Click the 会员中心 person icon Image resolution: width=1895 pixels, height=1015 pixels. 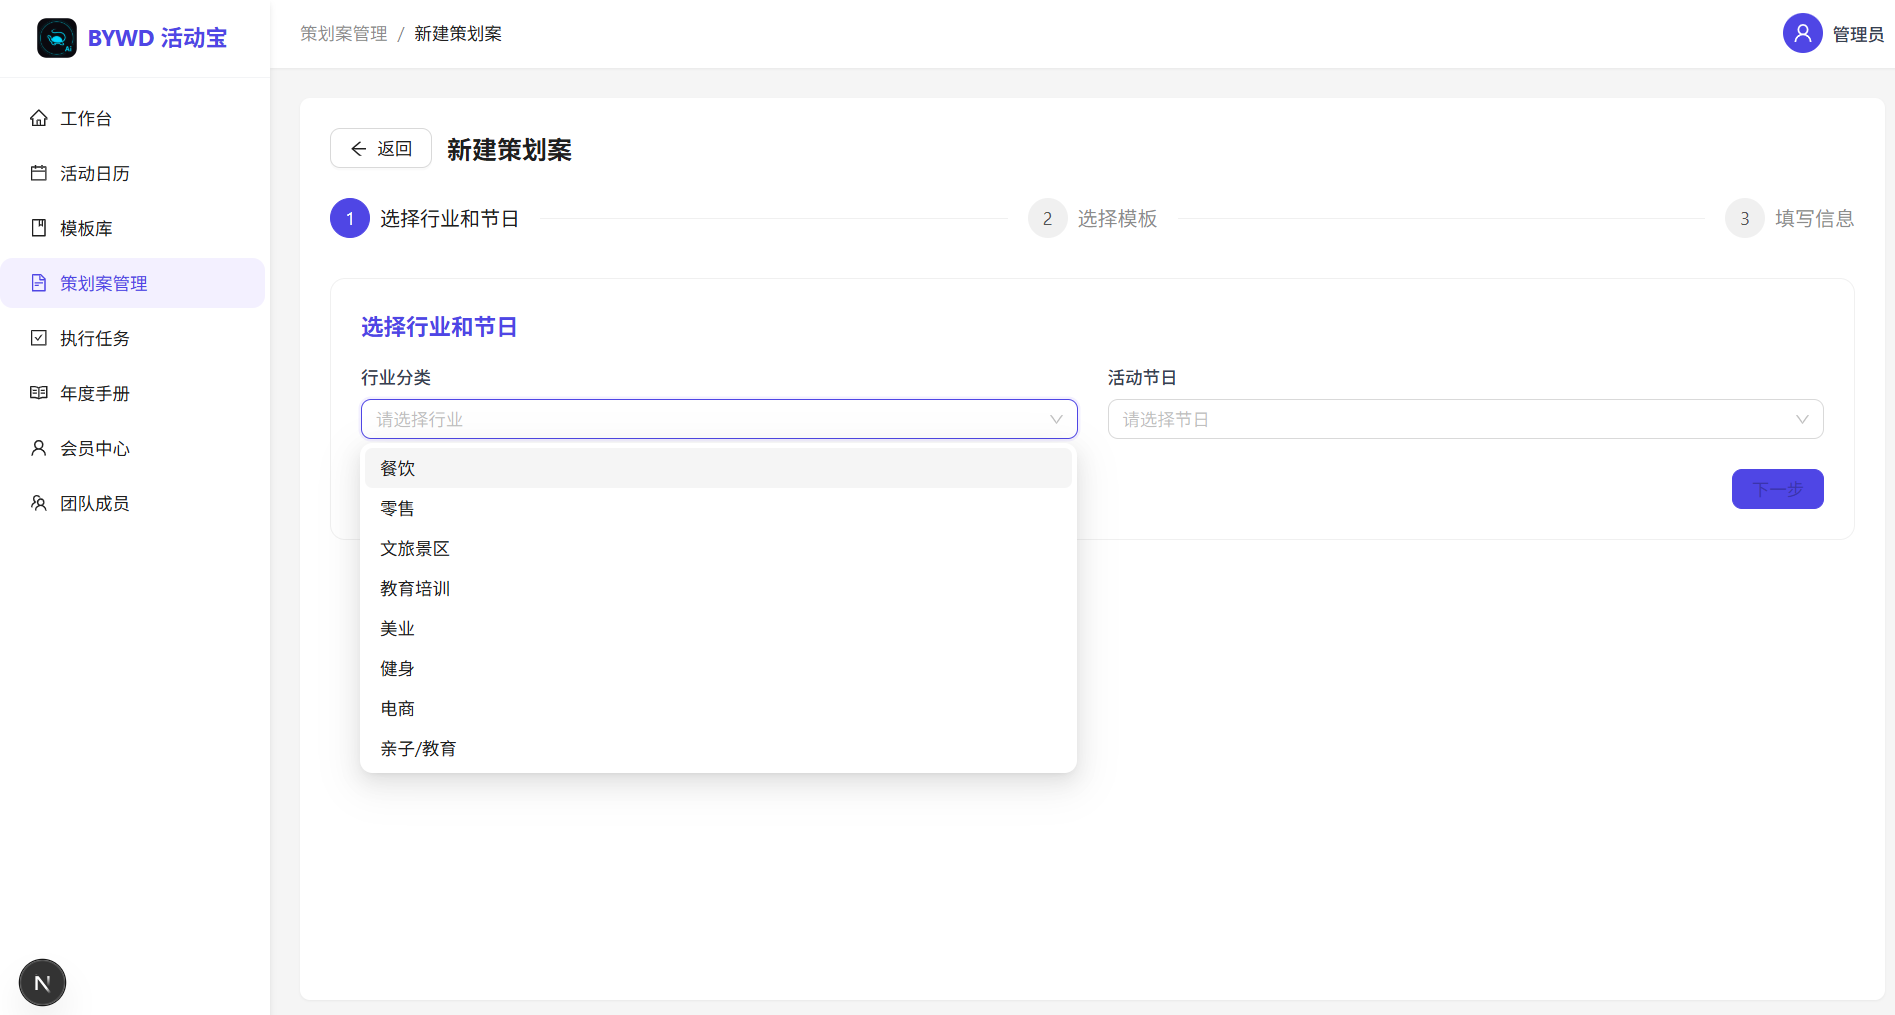[39, 448]
